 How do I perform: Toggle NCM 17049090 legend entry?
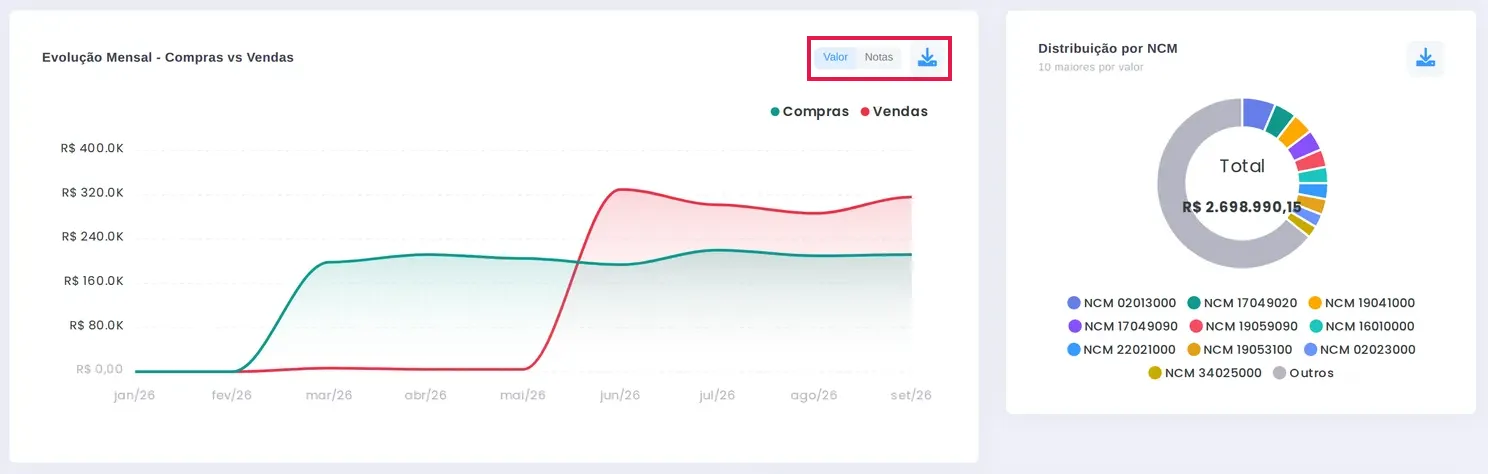click(x=1122, y=326)
